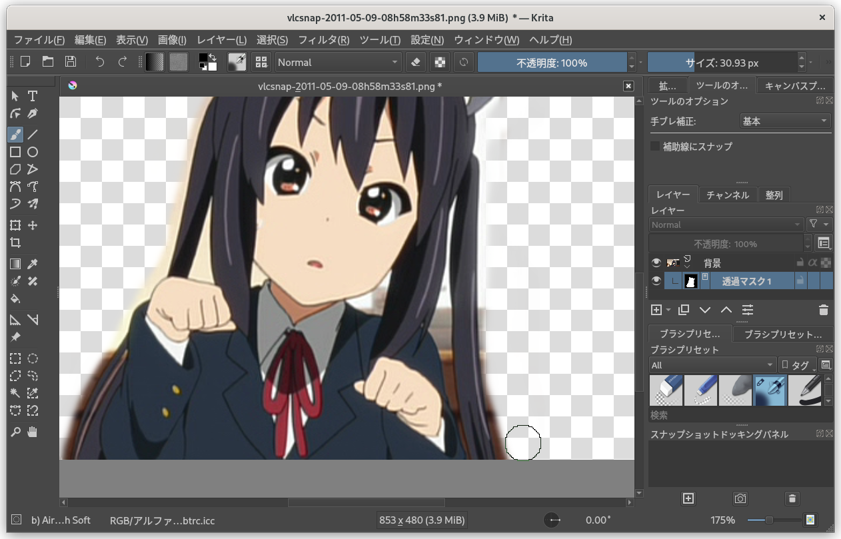The image size is (841, 539).
Task: Open the Normal blending mode dropdown in toolbar
Action: [338, 62]
